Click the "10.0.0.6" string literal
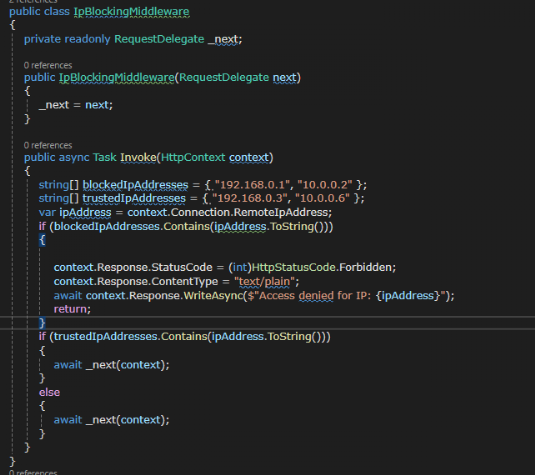The image size is (535, 475). click(x=322, y=198)
